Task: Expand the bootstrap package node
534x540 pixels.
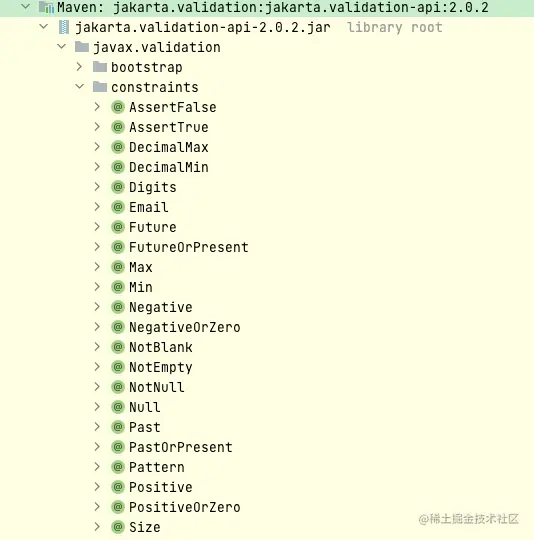Action: pos(79,67)
